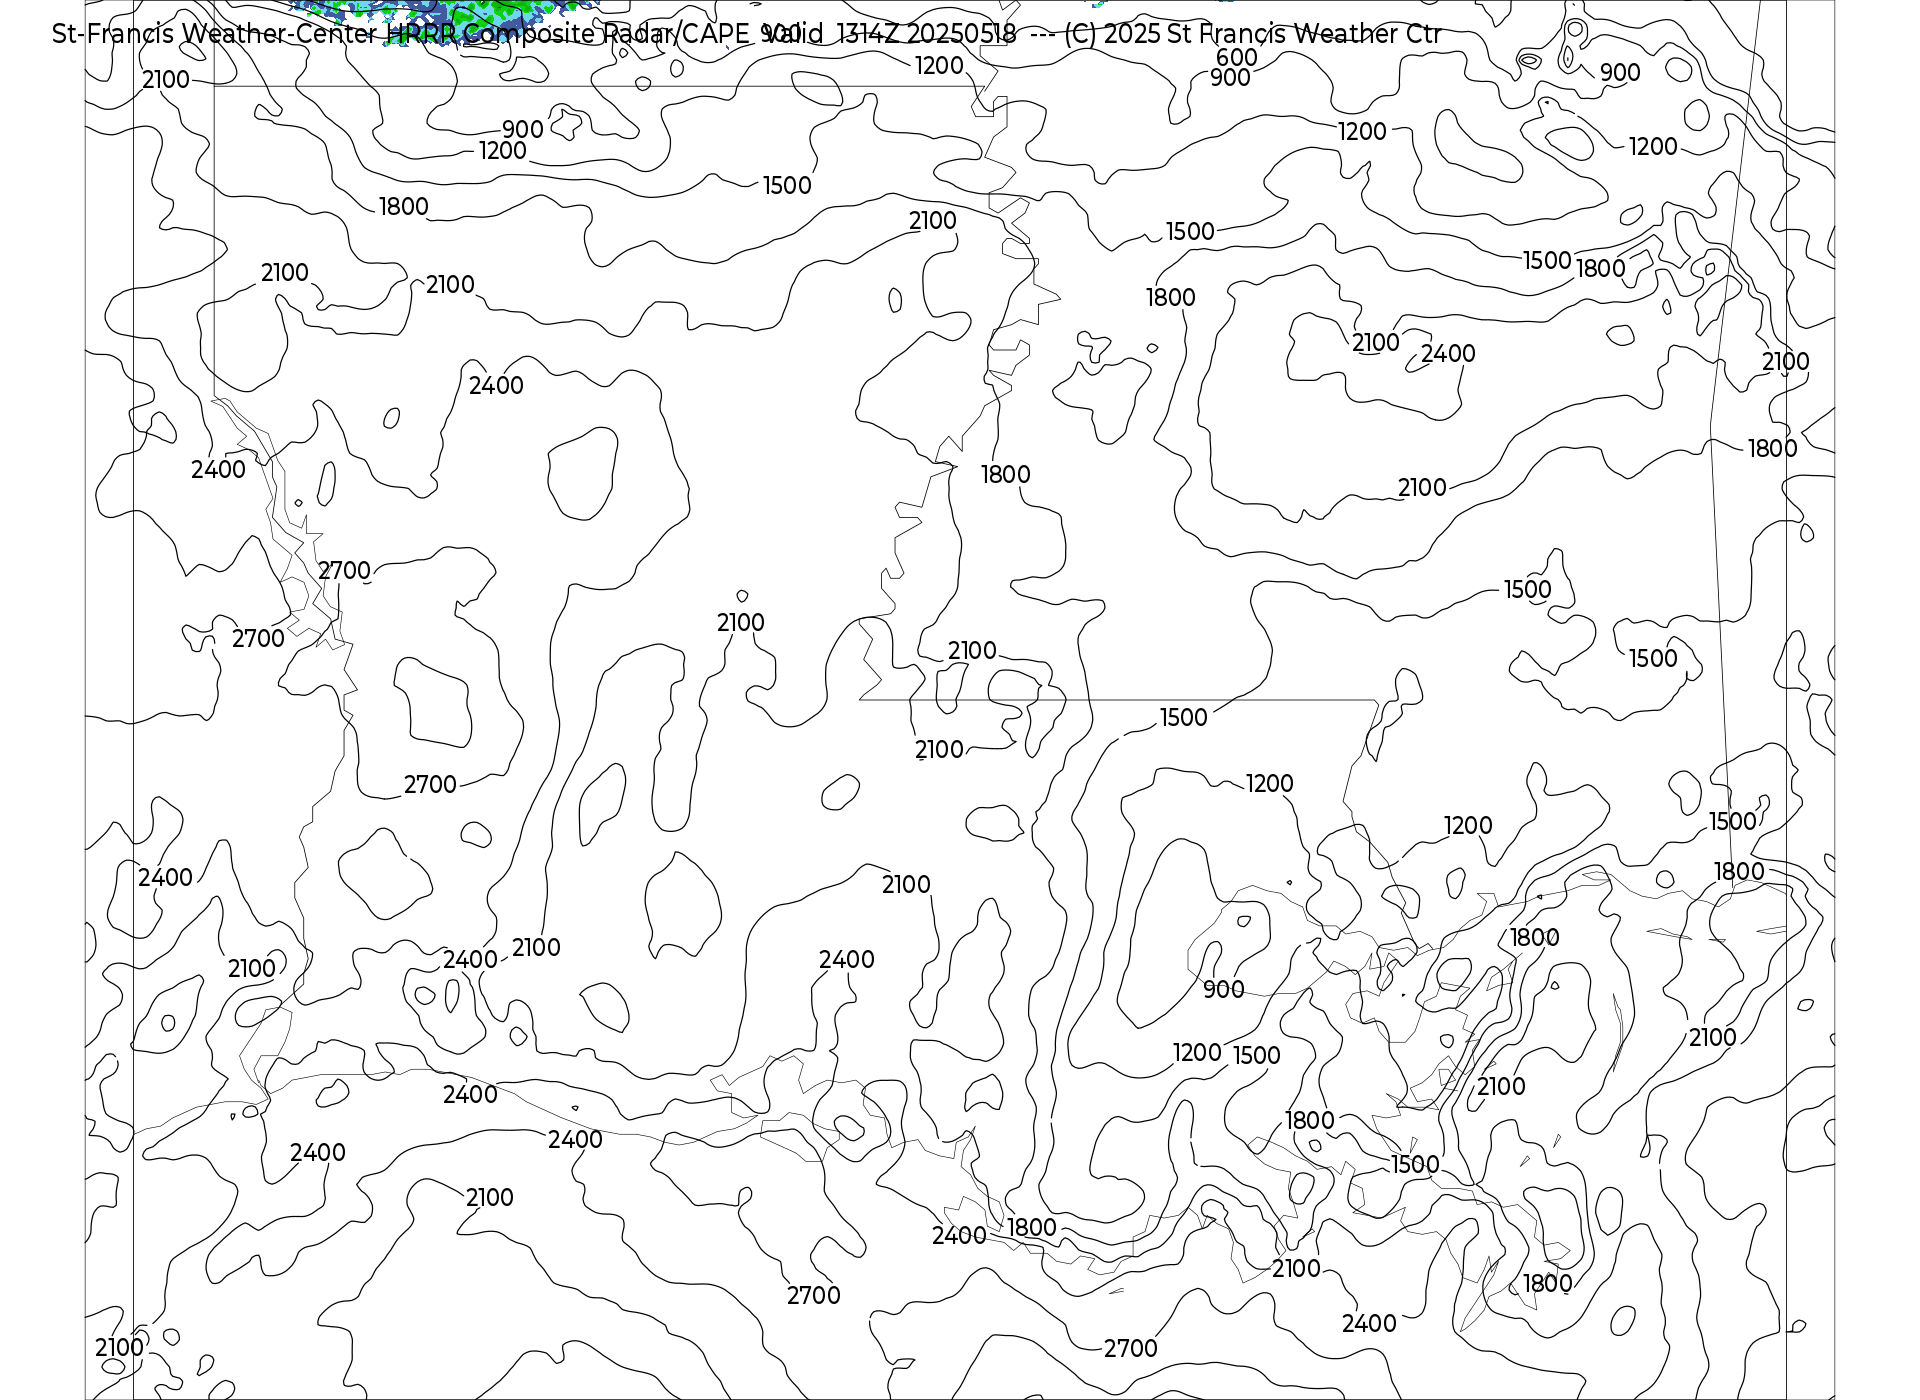The image size is (1920, 1400).
Task: Click the "St-Francis Weather-Center HRRR Composite Radar/CAPE" title text
Action: 401,34
